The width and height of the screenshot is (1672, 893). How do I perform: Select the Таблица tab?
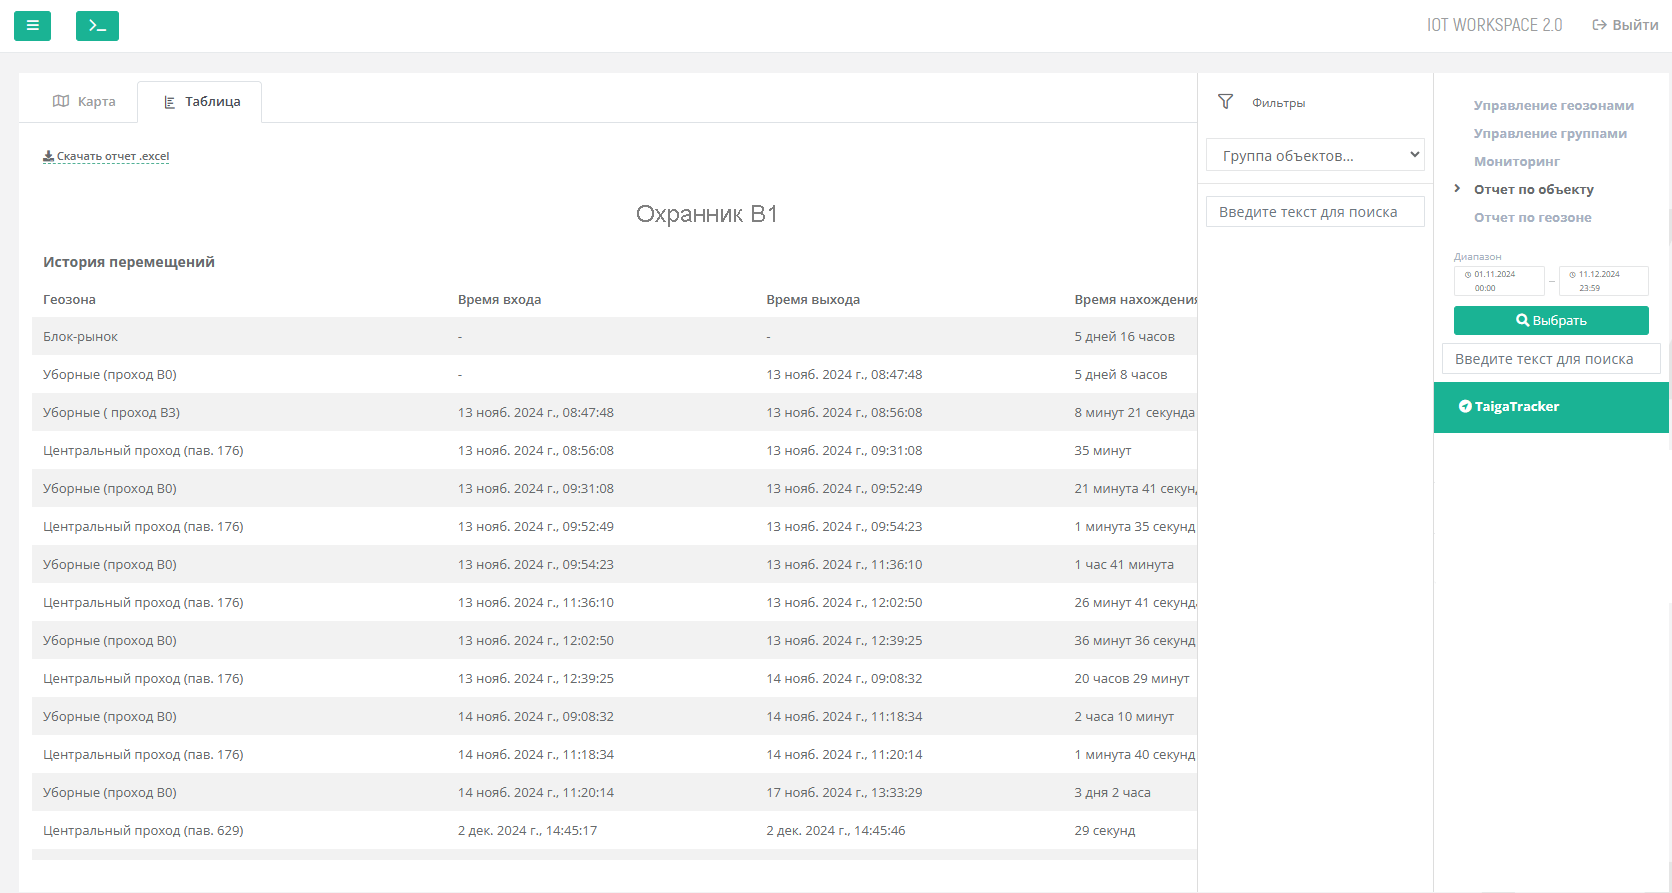click(x=201, y=102)
